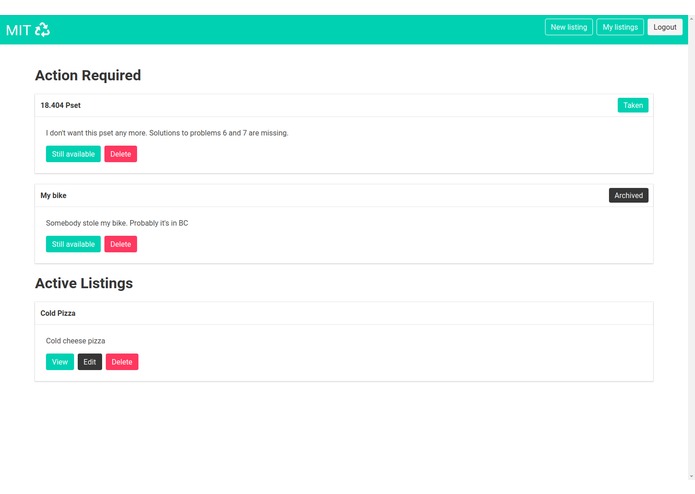695x494 pixels.
Task: Open the New listing page
Action: pos(569,27)
